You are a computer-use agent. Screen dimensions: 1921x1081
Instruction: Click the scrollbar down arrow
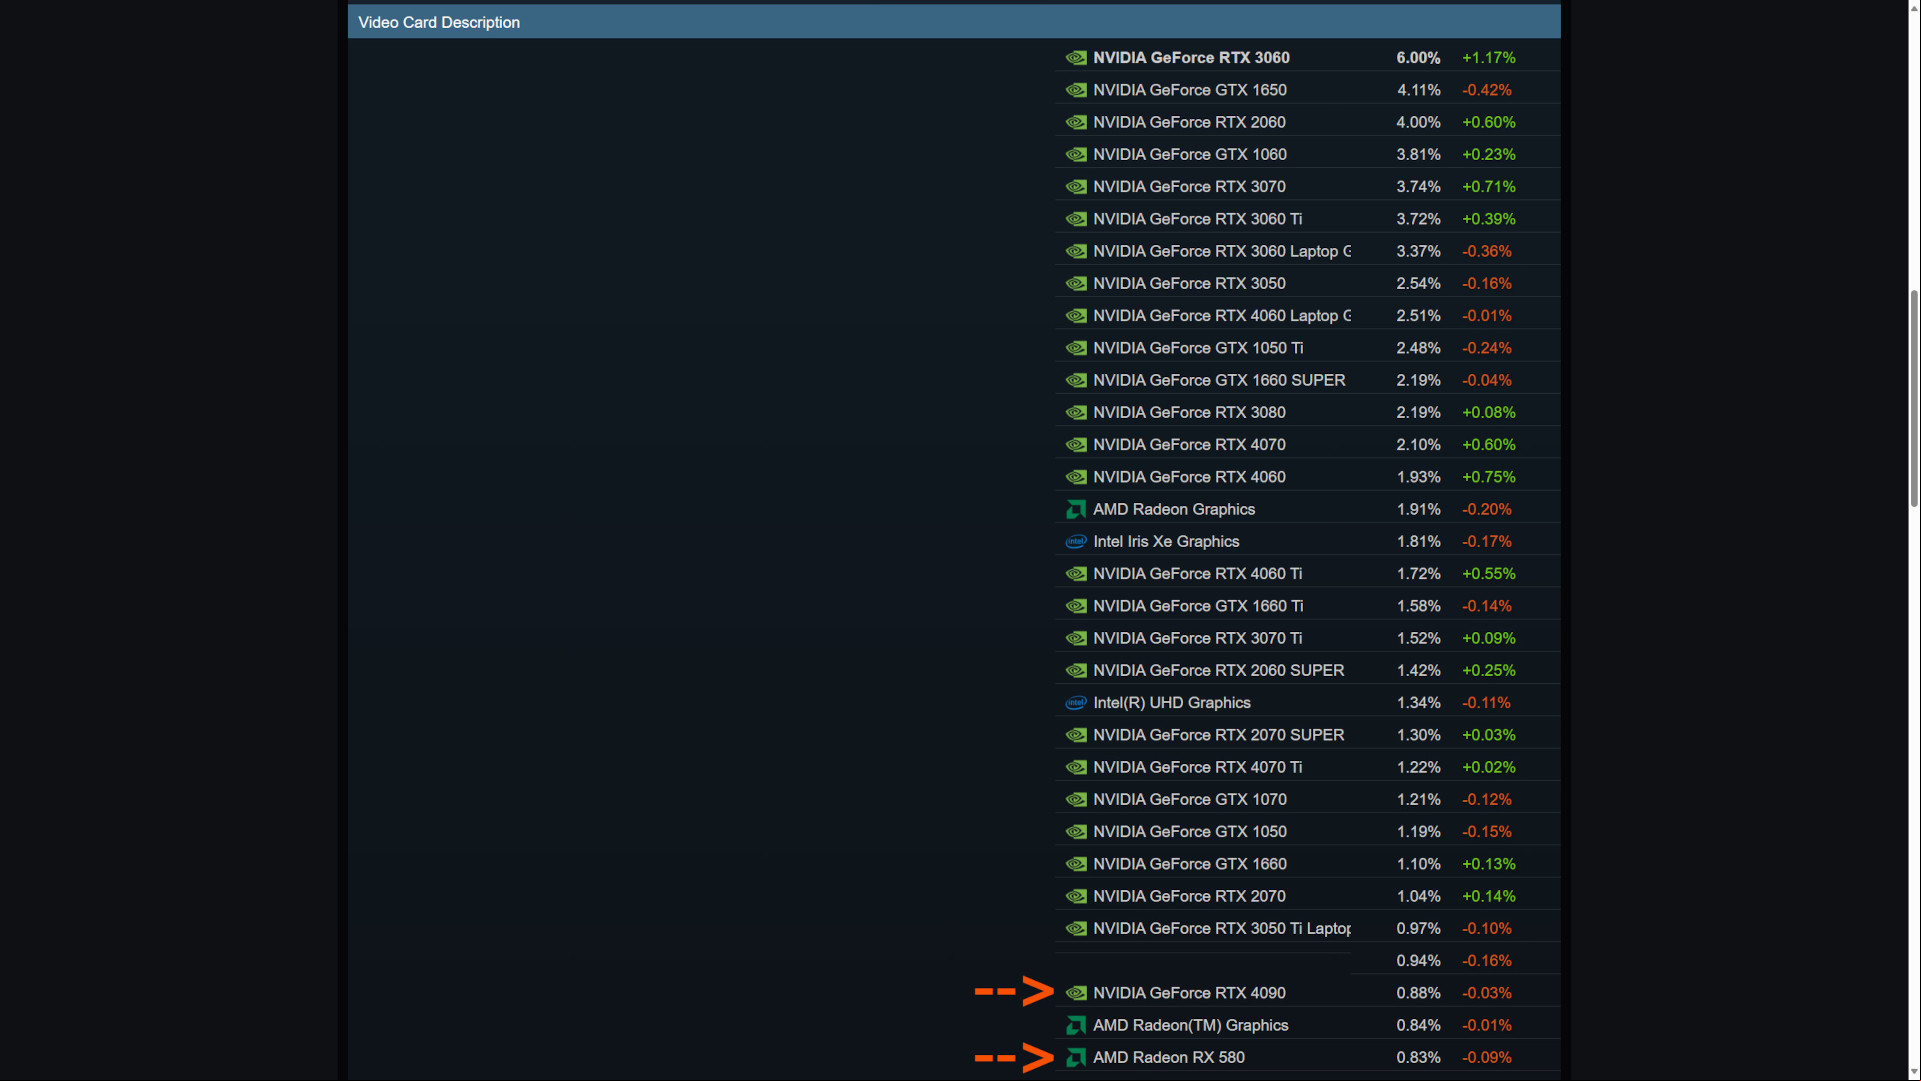pos(1914,1073)
